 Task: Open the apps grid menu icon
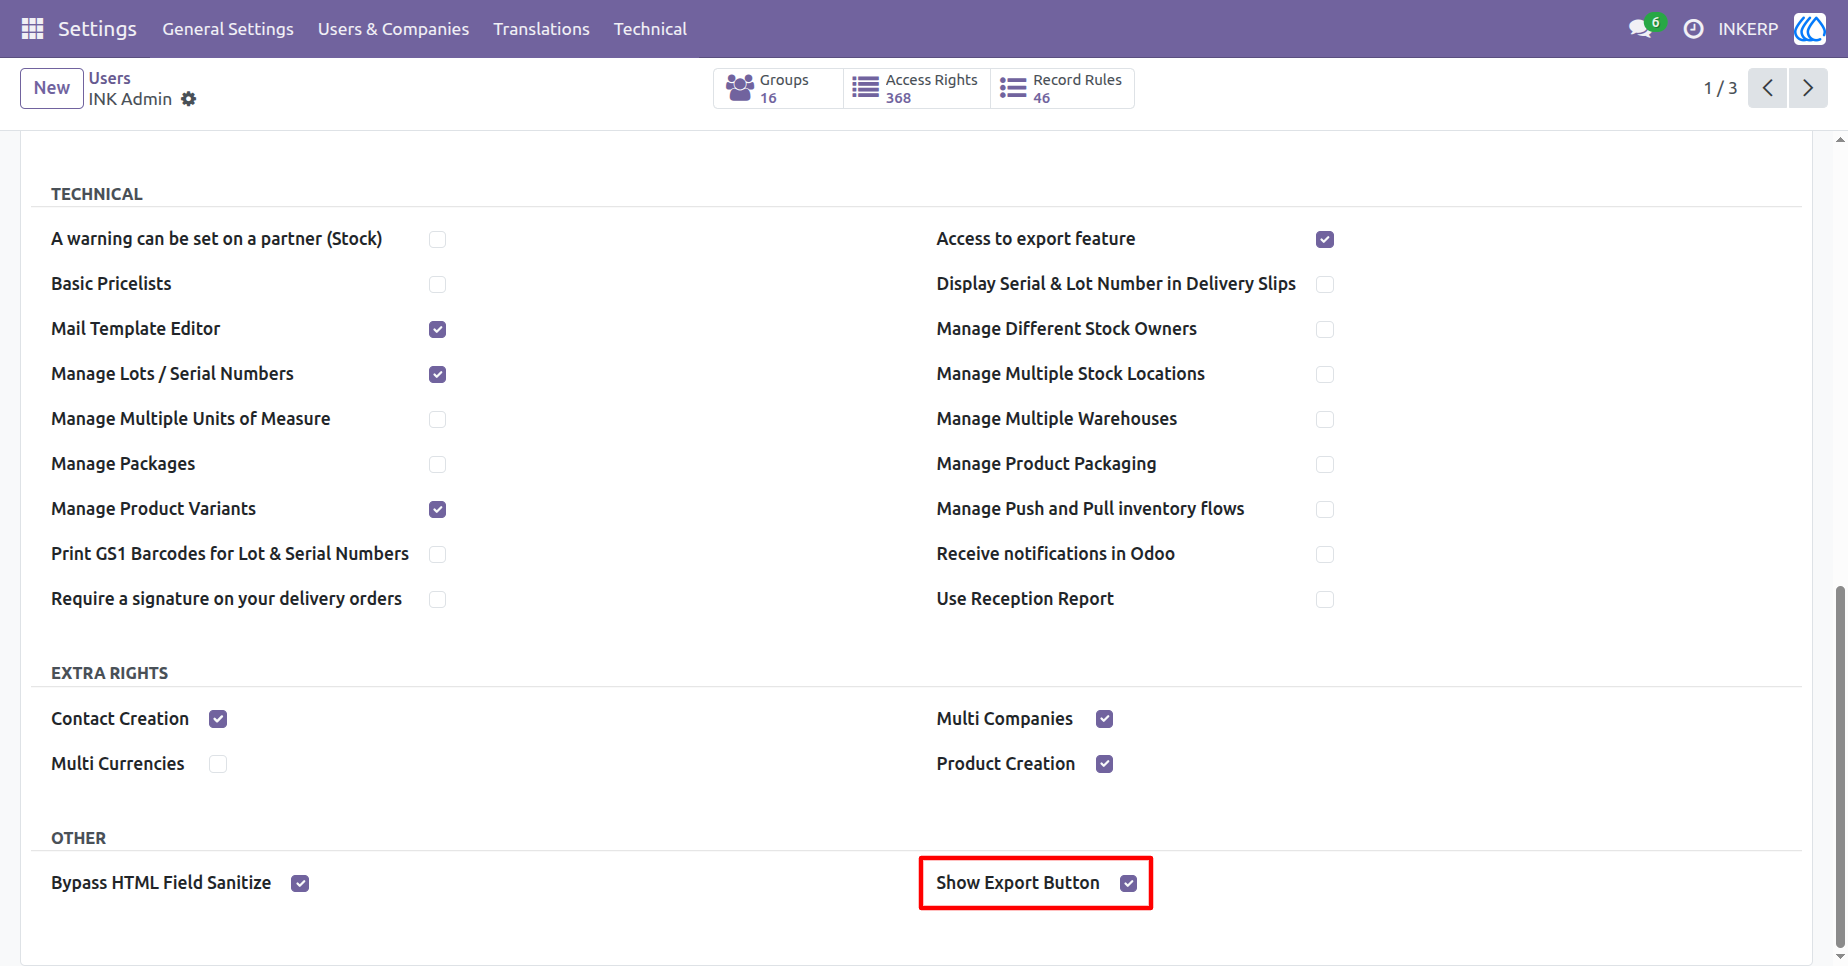pyautogui.click(x=32, y=29)
